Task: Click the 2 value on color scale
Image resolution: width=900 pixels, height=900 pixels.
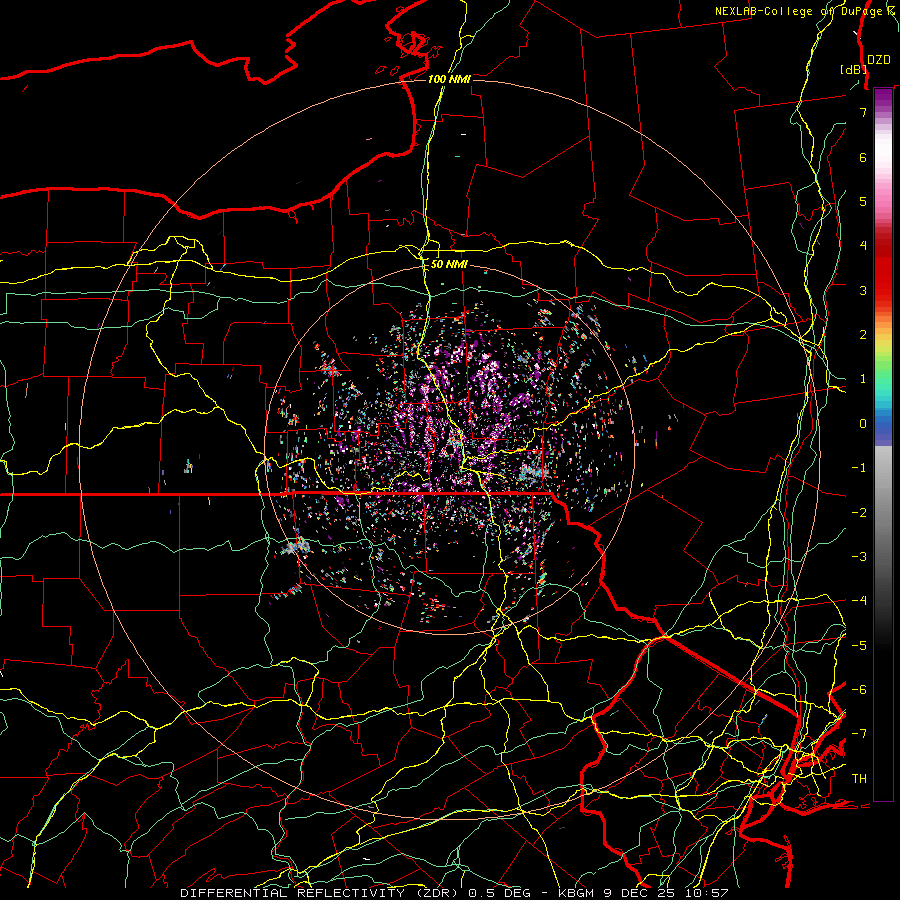Action: 863,335
